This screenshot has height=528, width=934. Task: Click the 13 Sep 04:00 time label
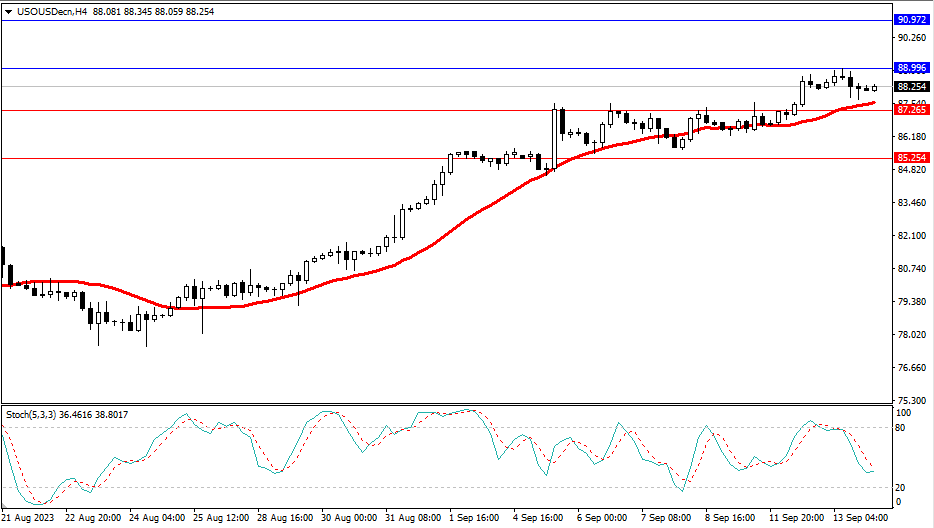pos(859,518)
